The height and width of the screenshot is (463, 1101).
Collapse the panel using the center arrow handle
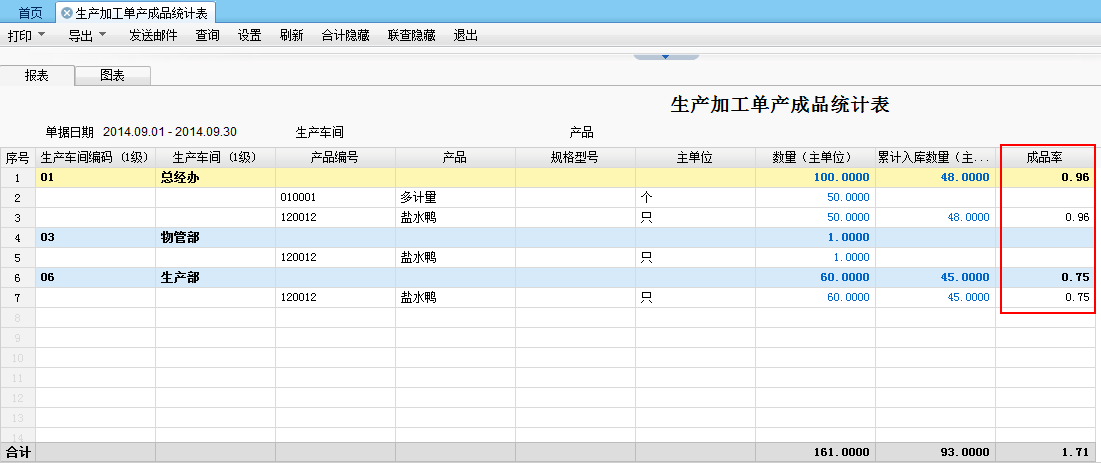tap(665, 56)
